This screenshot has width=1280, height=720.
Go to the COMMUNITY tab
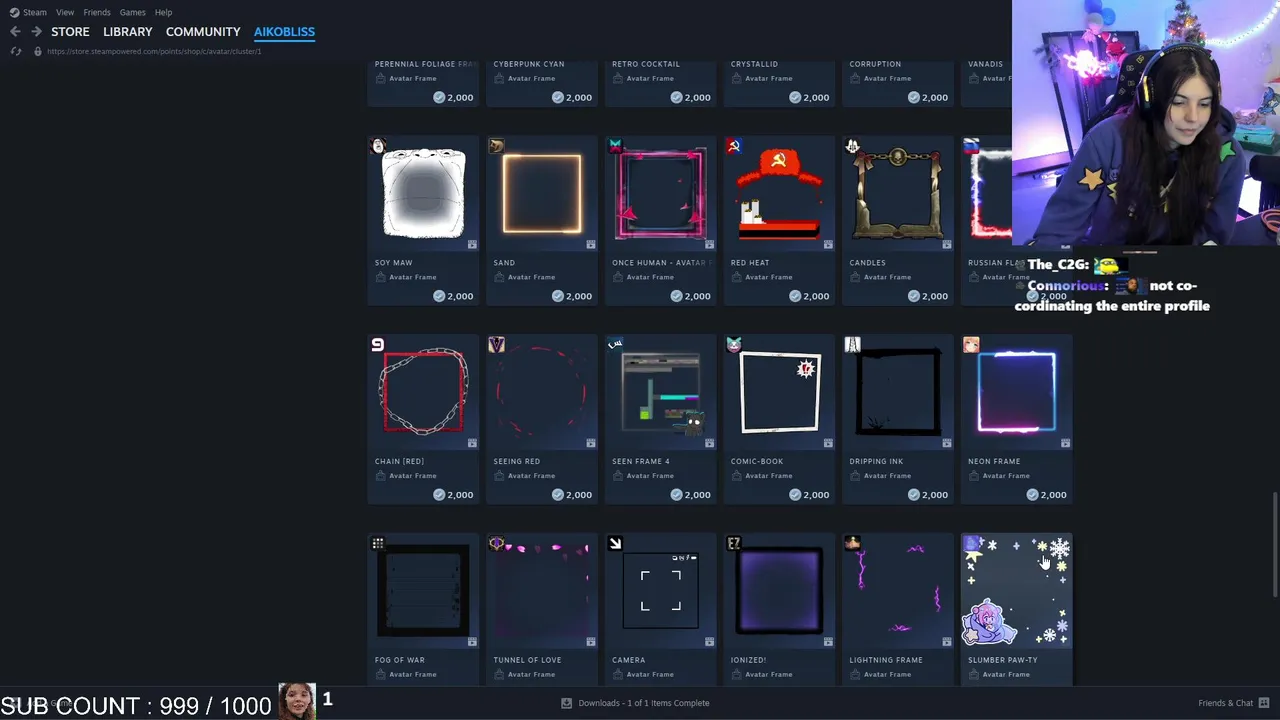click(x=203, y=32)
